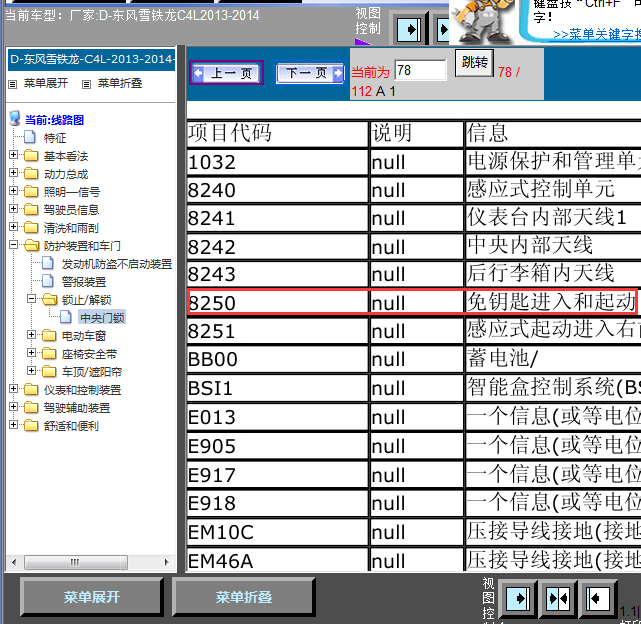The image size is (641, 624).
Task: Click the small 菜单折叠 icon in sidebar header
Action: pyautogui.click(x=85, y=84)
